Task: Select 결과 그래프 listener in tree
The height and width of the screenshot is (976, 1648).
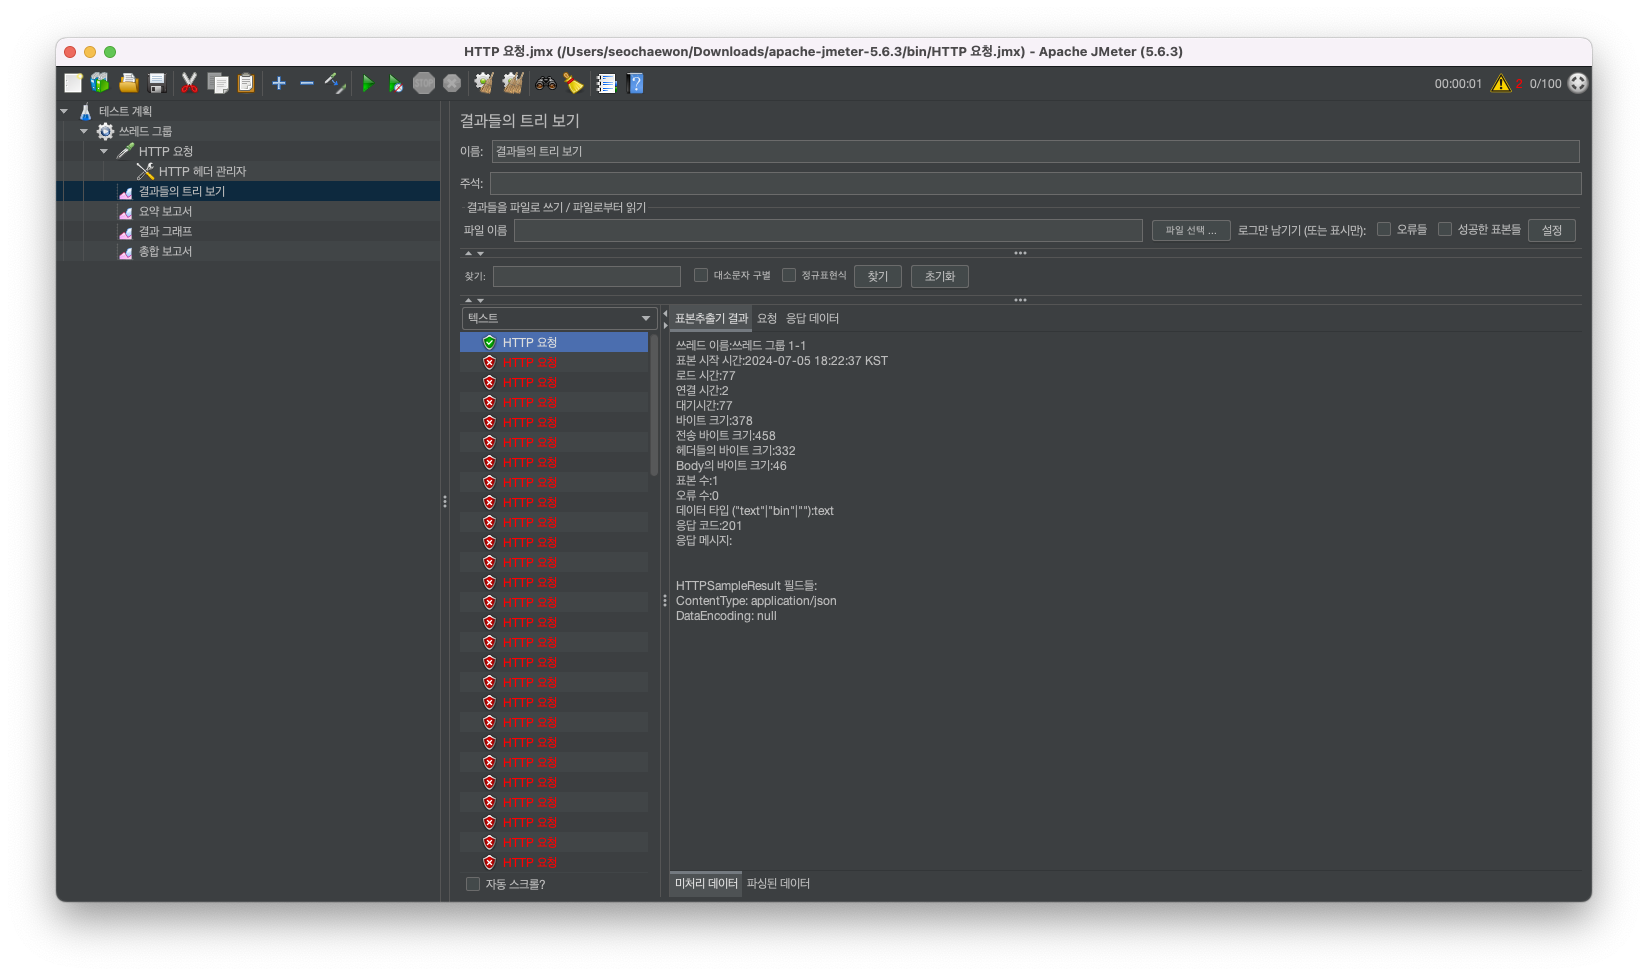Action: (165, 231)
